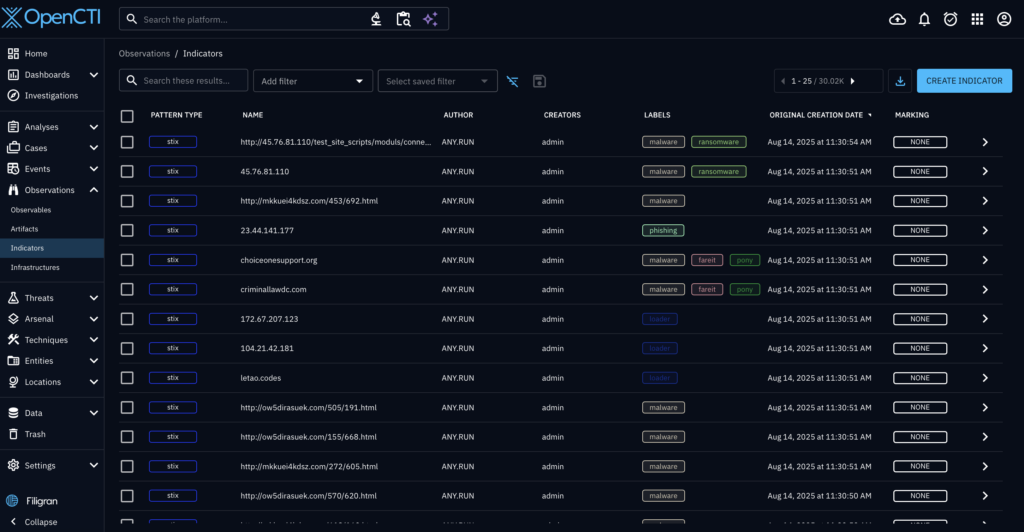The height and width of the screenshot is (532, 1024).
Task: Click the Ask AI sparkle icon
Action: 430,19
